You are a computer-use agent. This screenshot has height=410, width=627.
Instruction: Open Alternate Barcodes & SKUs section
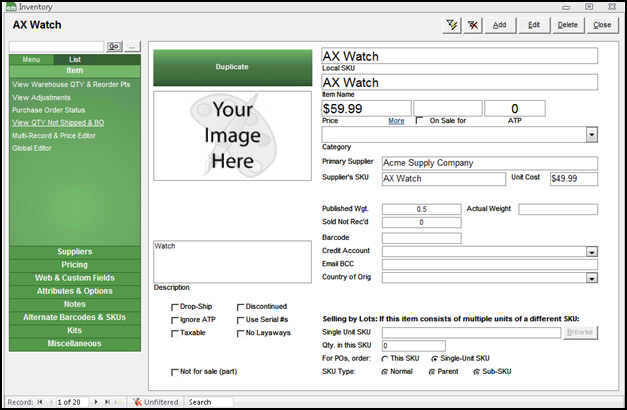pos(75,317)
